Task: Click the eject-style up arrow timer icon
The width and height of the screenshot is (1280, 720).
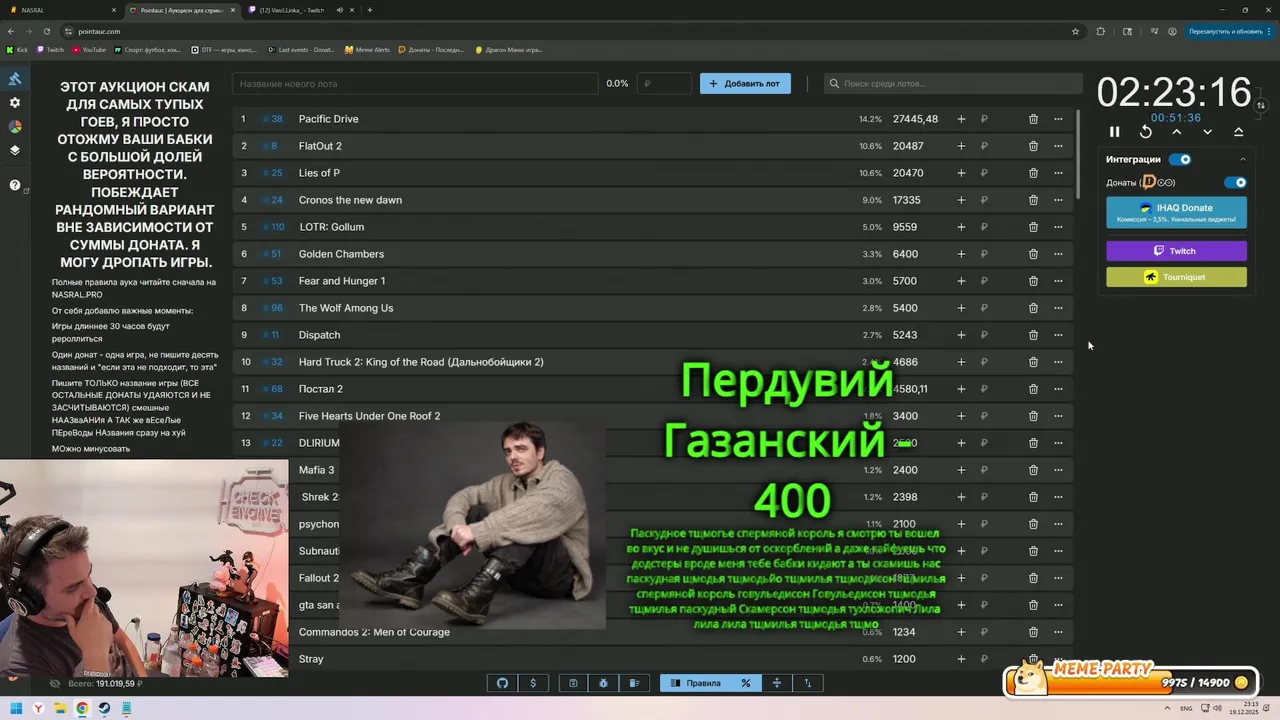Action: click(x=1239, y=132)
